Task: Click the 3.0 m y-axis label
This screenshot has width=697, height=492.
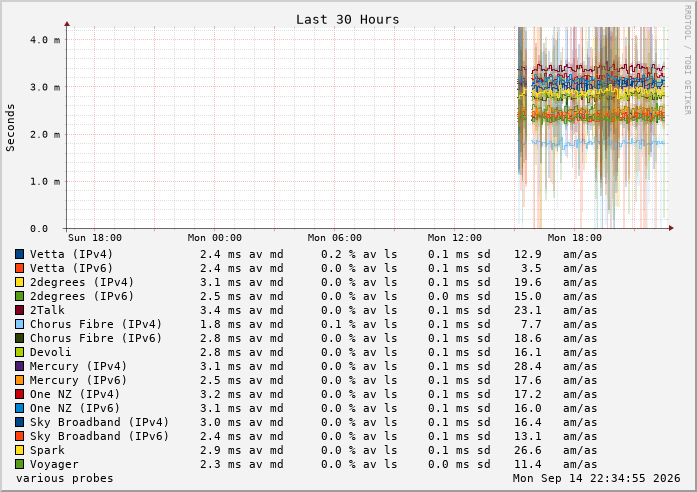Action: pos(45,87)
